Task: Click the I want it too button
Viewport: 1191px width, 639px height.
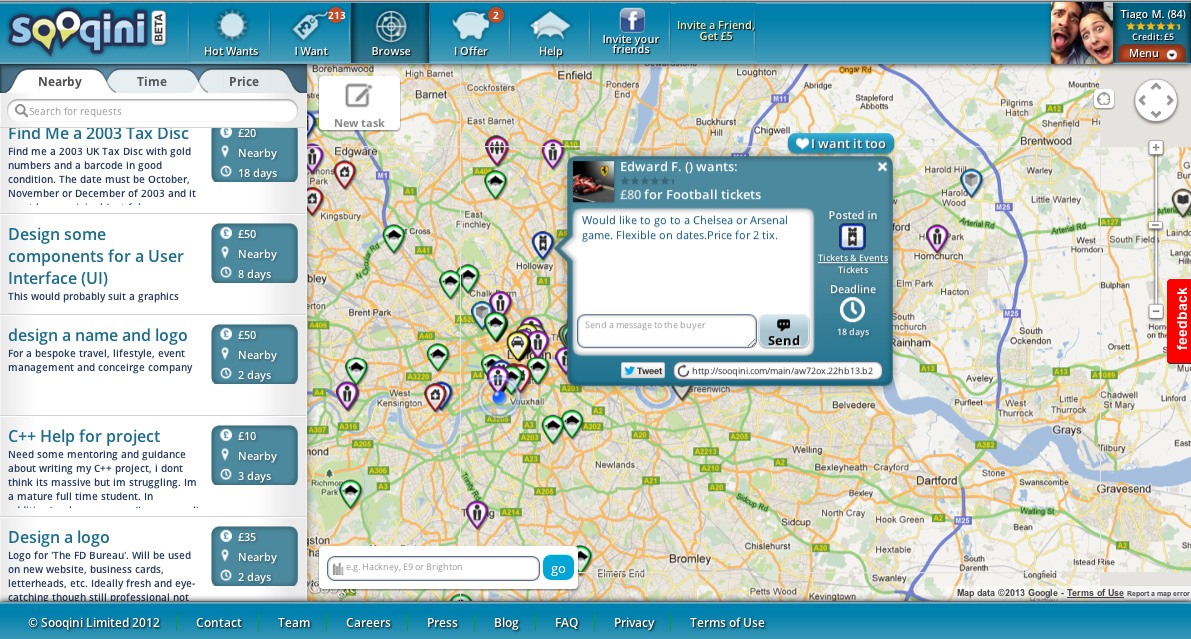Action: click(841, 144)
